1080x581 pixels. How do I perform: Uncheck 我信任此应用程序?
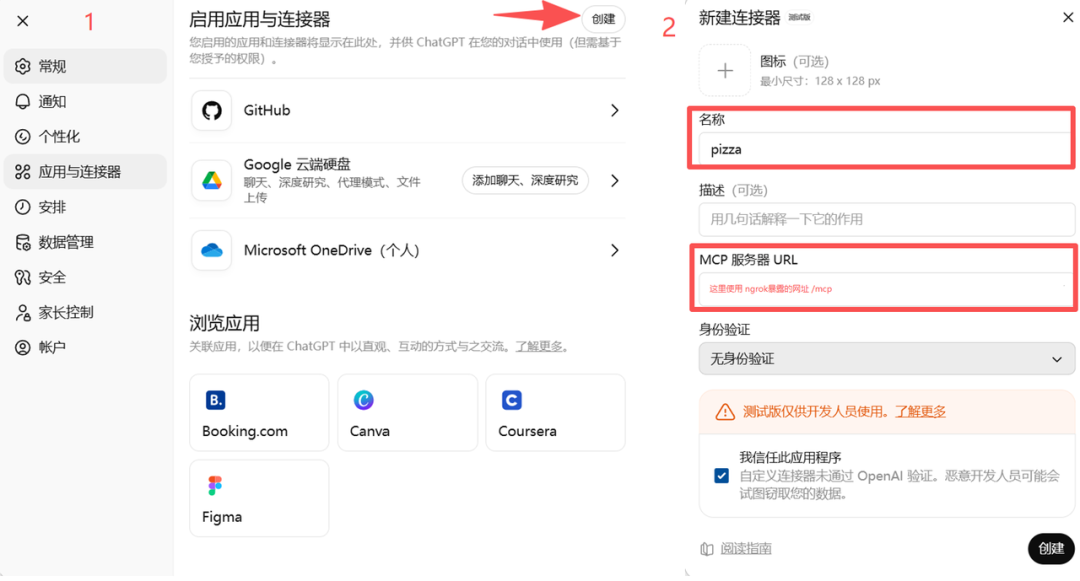(721, 475)
